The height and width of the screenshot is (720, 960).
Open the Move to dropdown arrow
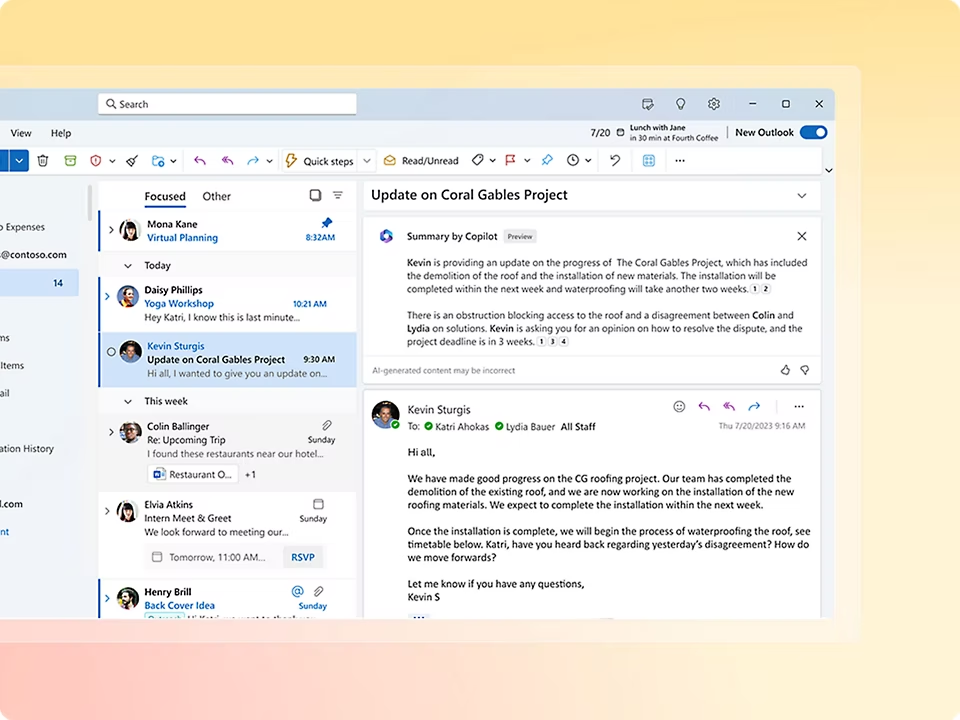point(173,162)
